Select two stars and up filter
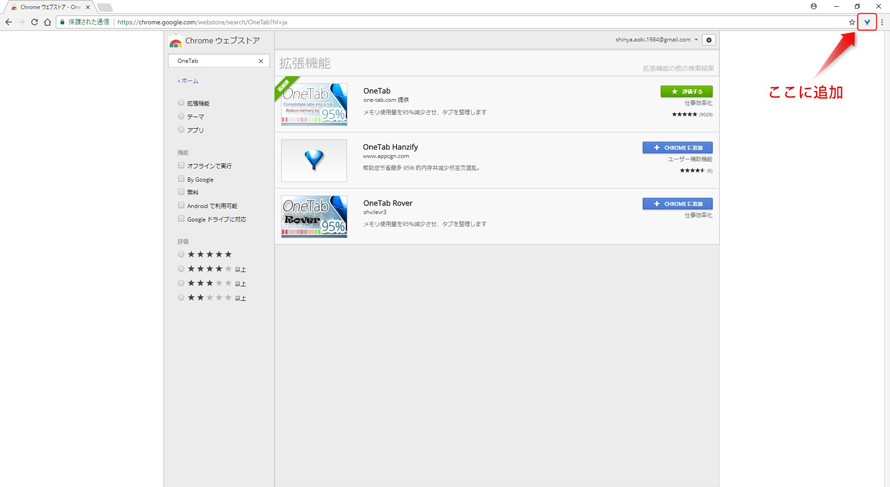 coord(181,297)
